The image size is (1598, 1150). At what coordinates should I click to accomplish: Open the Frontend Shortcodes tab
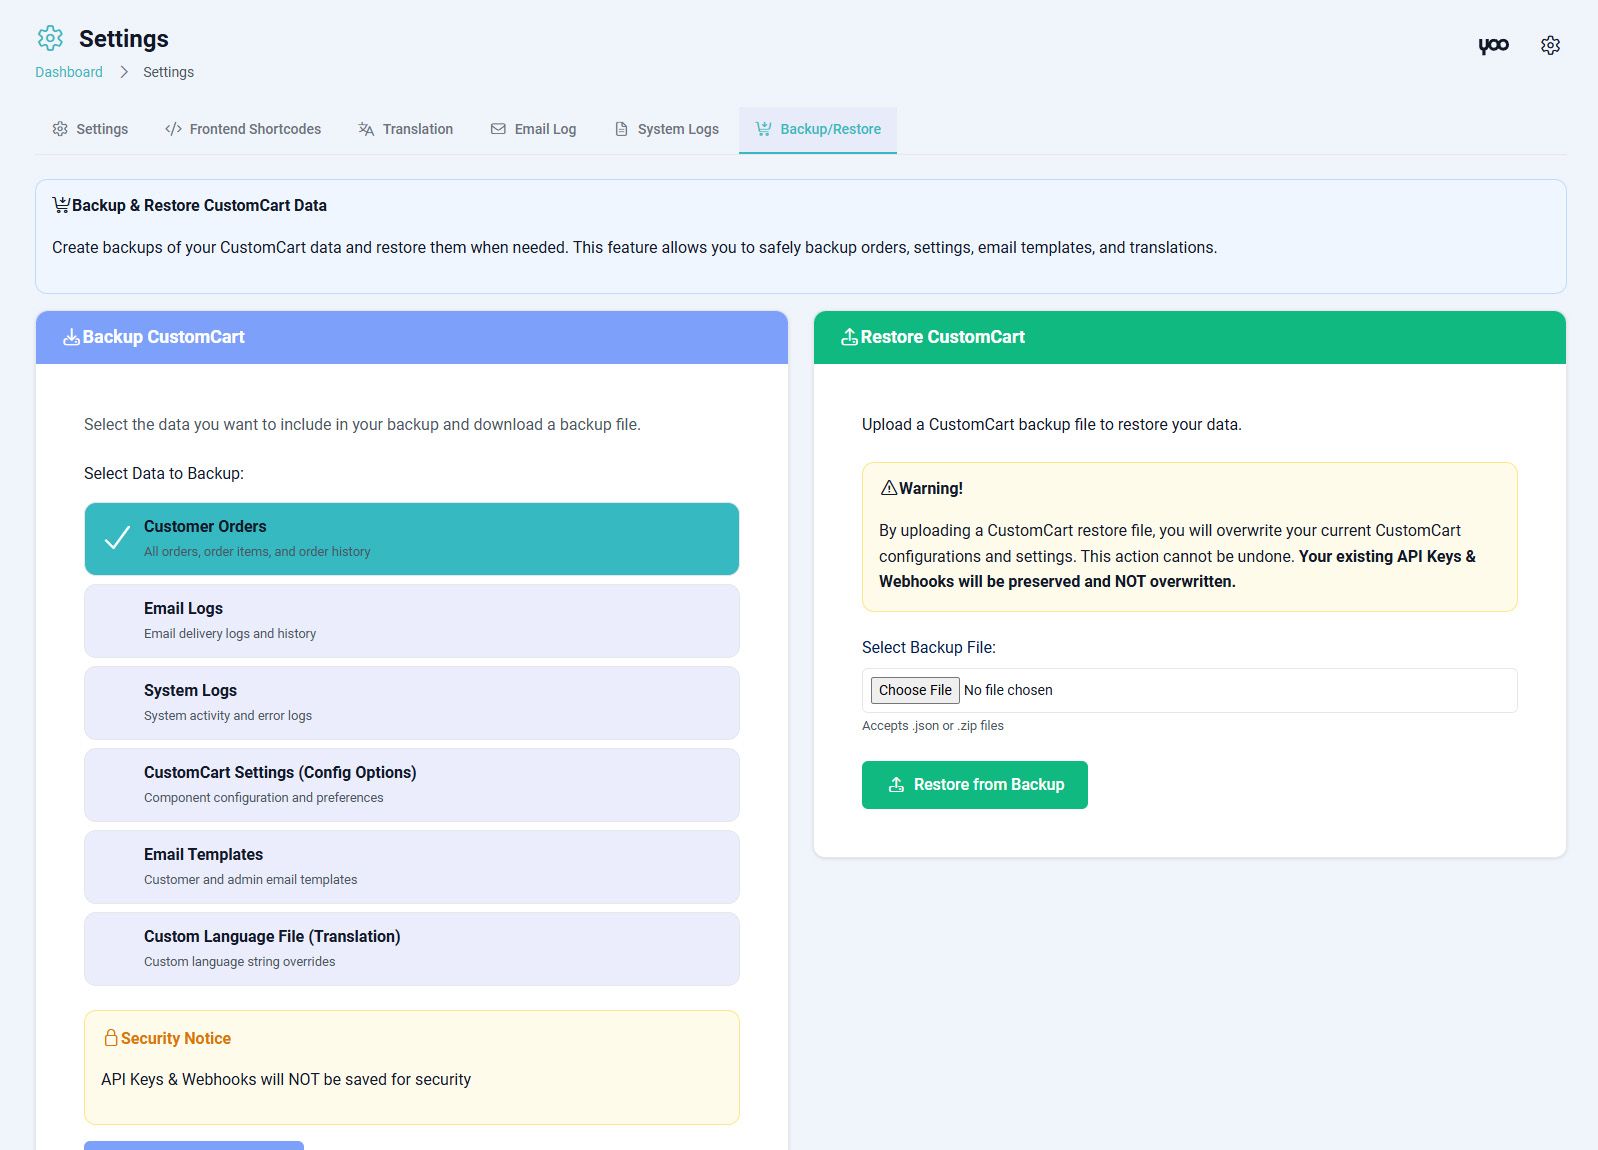[243, 129]
